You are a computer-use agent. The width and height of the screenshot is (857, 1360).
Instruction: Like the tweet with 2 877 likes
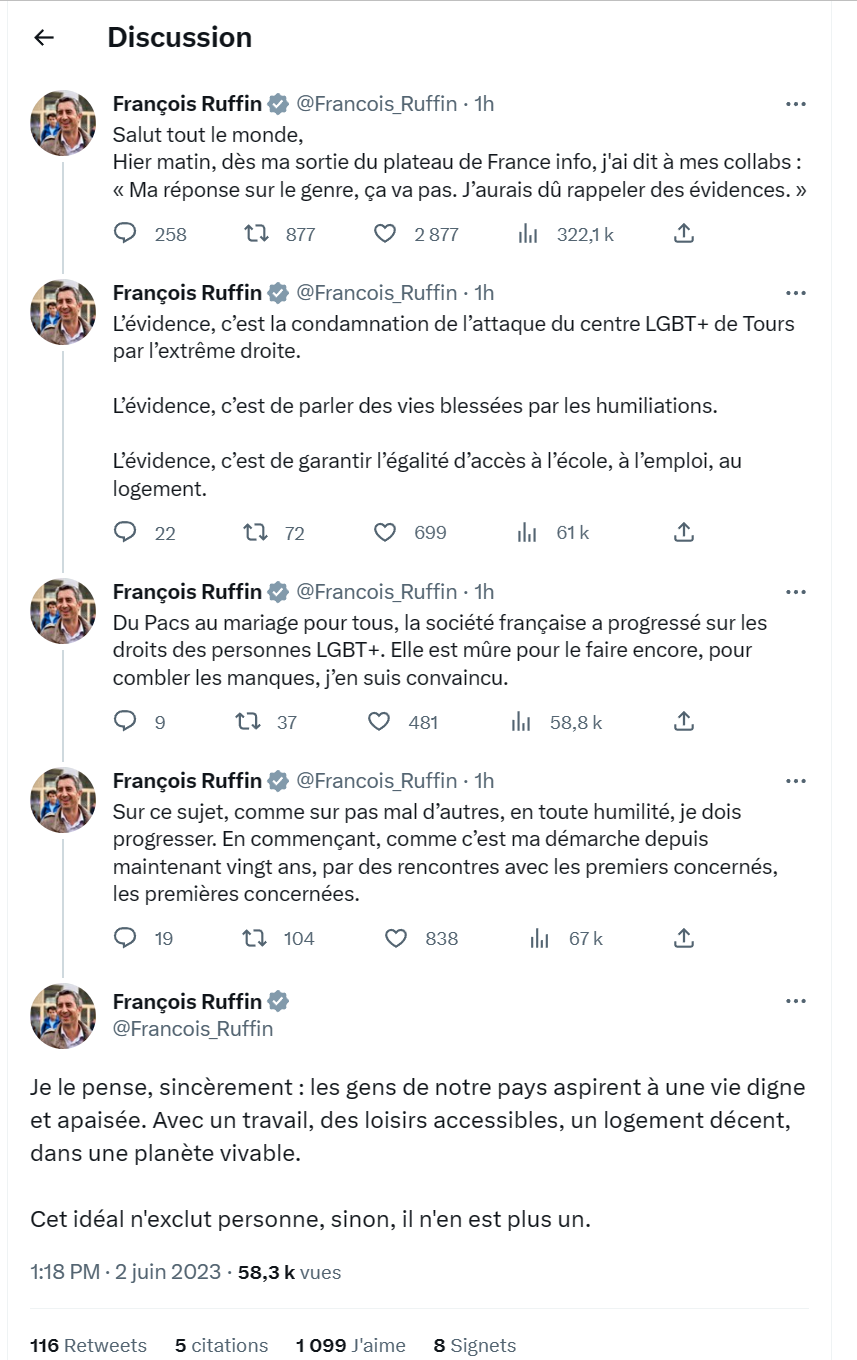point(385,234)
